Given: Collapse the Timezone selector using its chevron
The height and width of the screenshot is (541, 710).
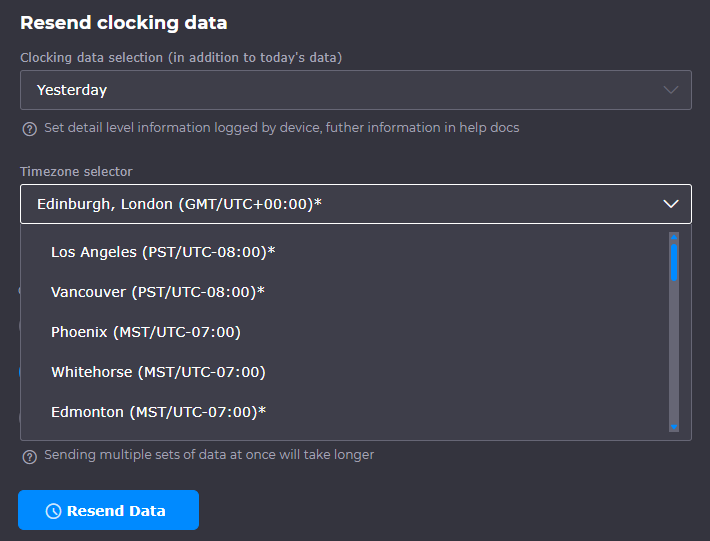Looking at the screenshot, I should [671, 204].
